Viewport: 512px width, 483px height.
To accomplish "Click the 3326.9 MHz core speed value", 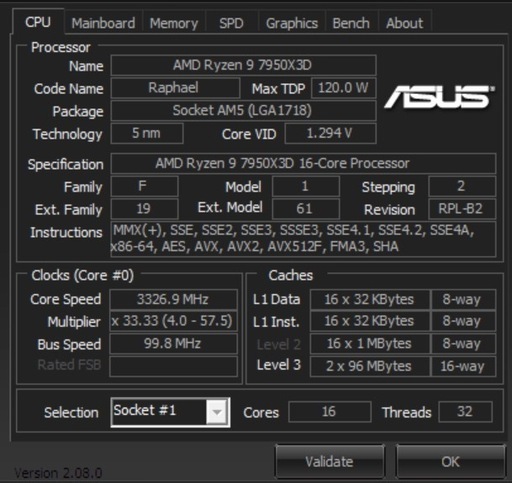I will (x=173, y=299).
